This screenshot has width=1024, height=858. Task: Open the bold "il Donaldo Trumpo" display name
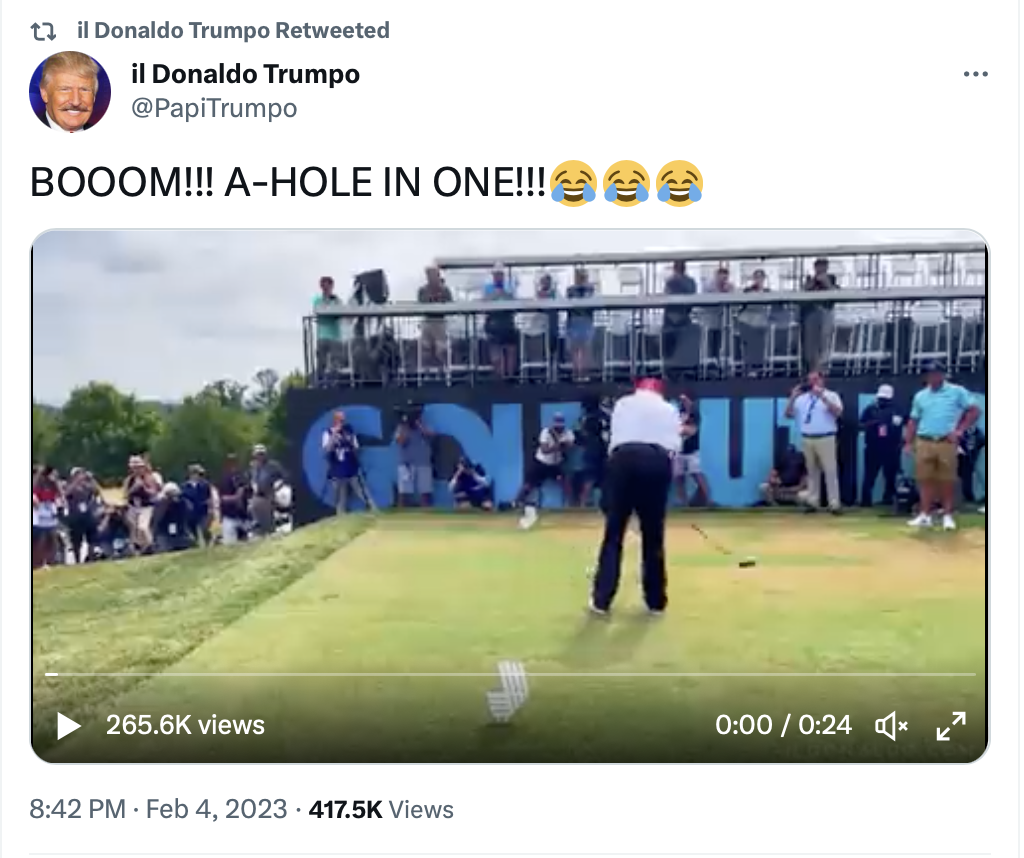pos(245,74)
